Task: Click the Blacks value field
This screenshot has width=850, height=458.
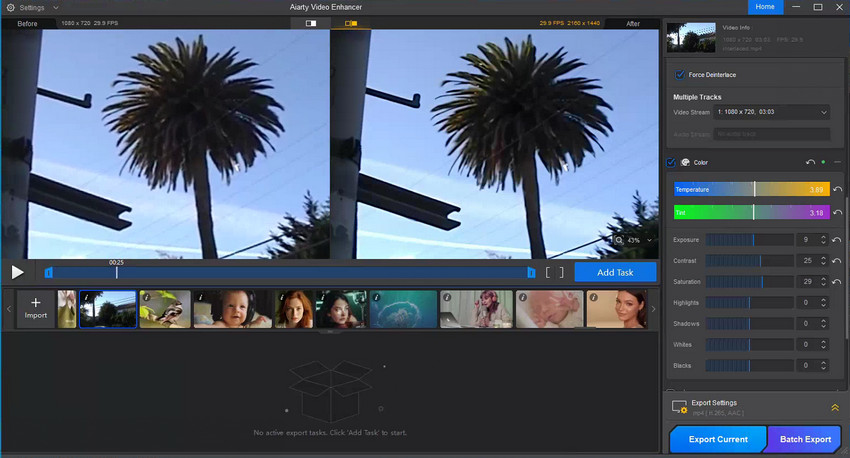Action: click(807, 366)
